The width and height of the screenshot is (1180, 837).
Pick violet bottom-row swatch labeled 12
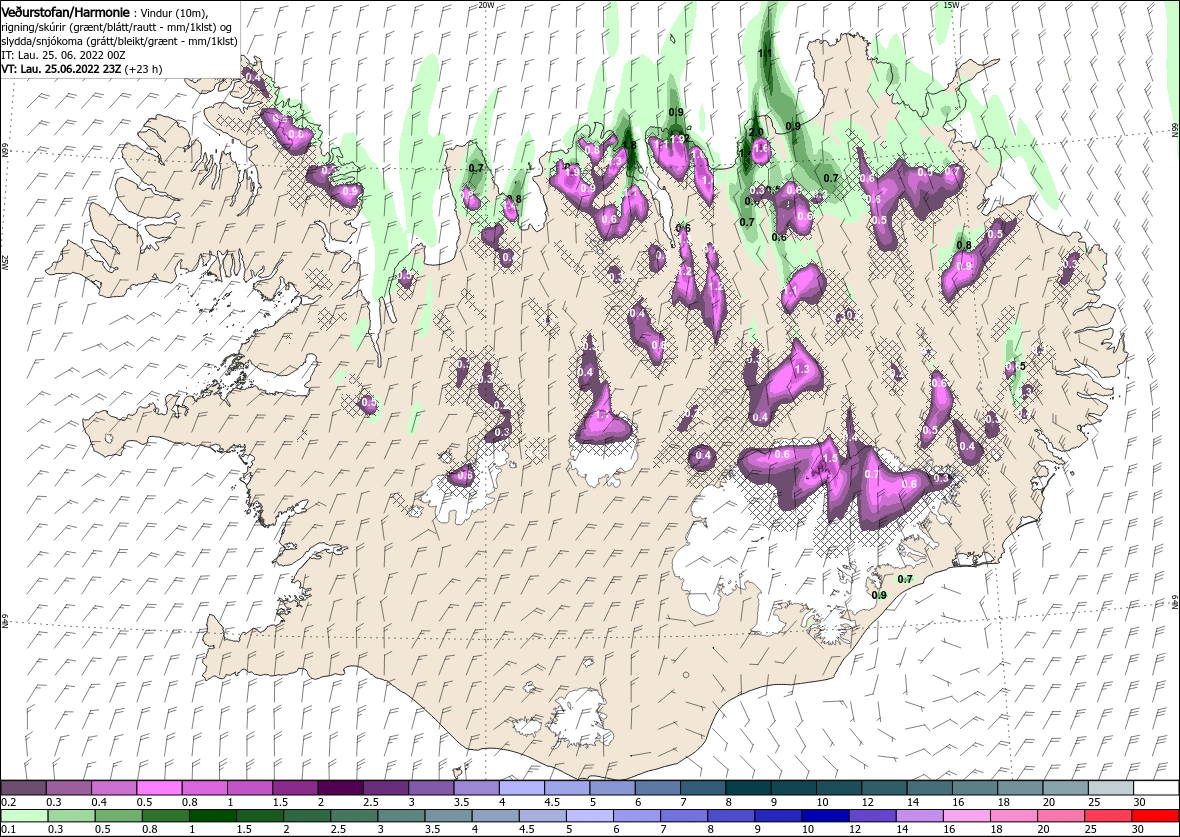point(871,816)
